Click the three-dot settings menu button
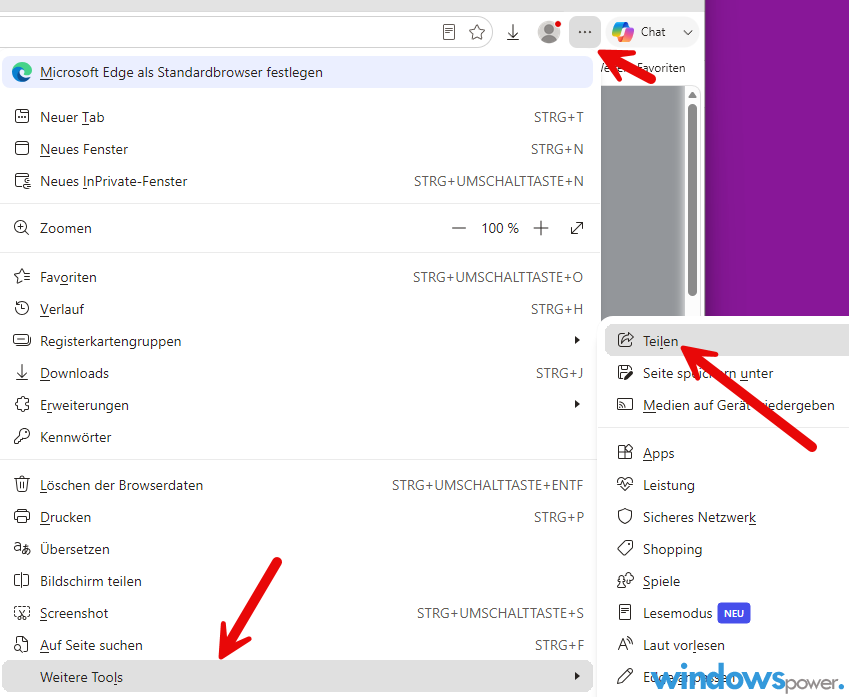 click(x=585, y=32)
